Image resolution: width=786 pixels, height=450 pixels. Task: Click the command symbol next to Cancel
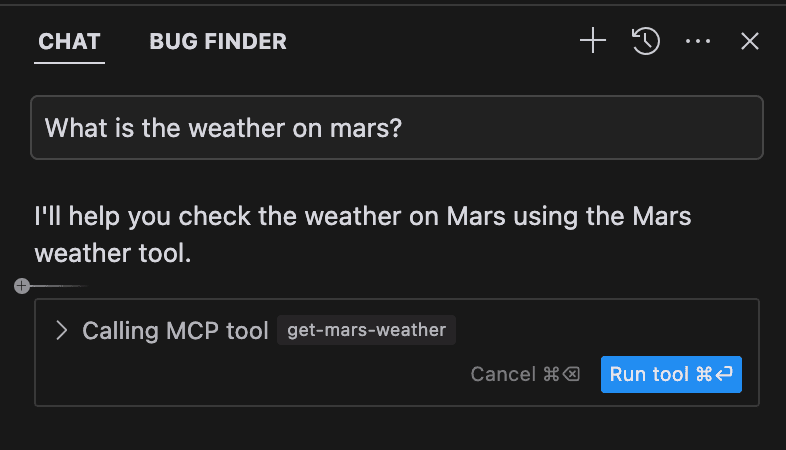click(551, 374)
